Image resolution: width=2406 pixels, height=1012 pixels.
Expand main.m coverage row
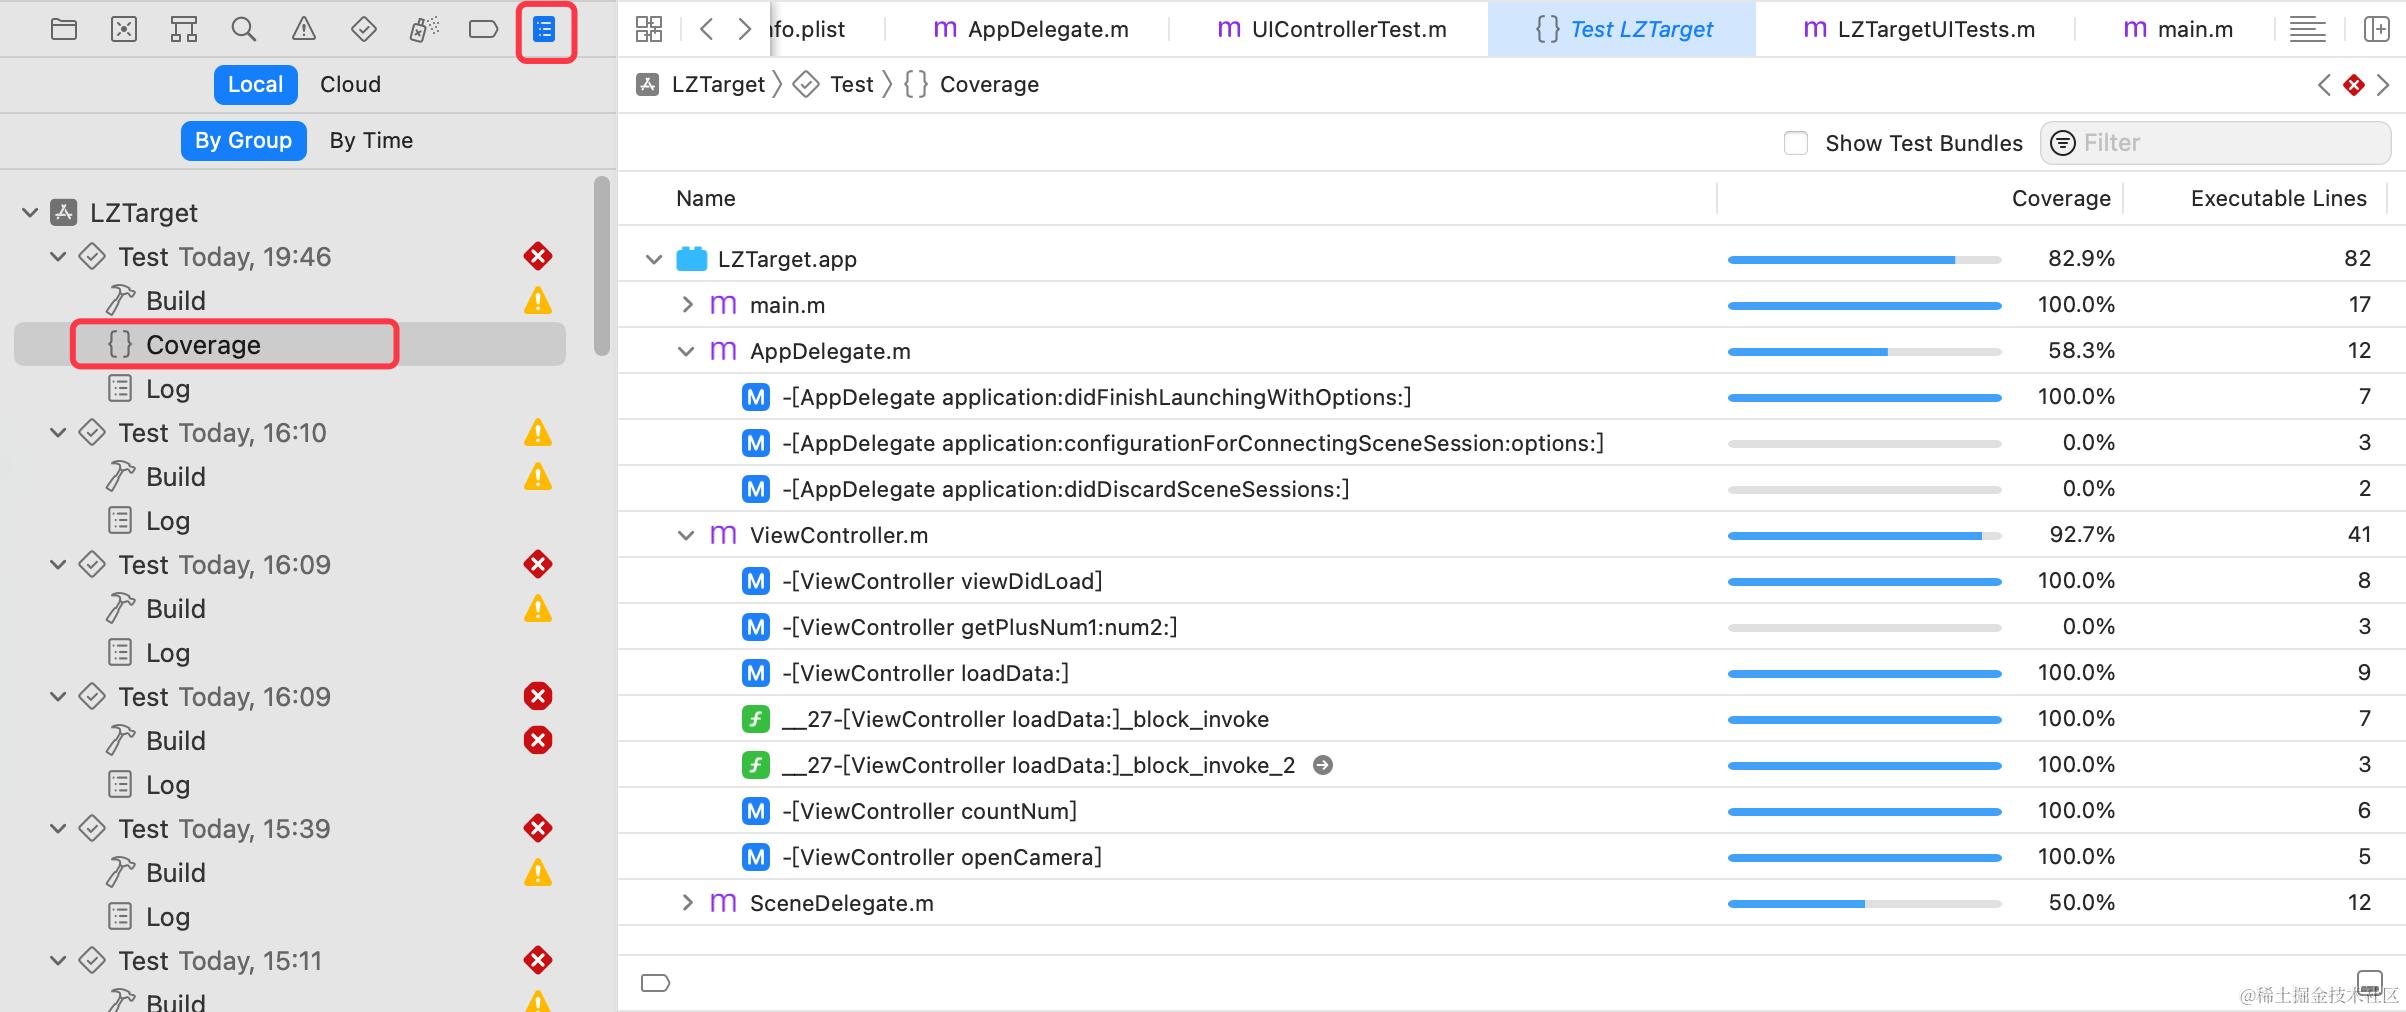click(x=687, y=305)
